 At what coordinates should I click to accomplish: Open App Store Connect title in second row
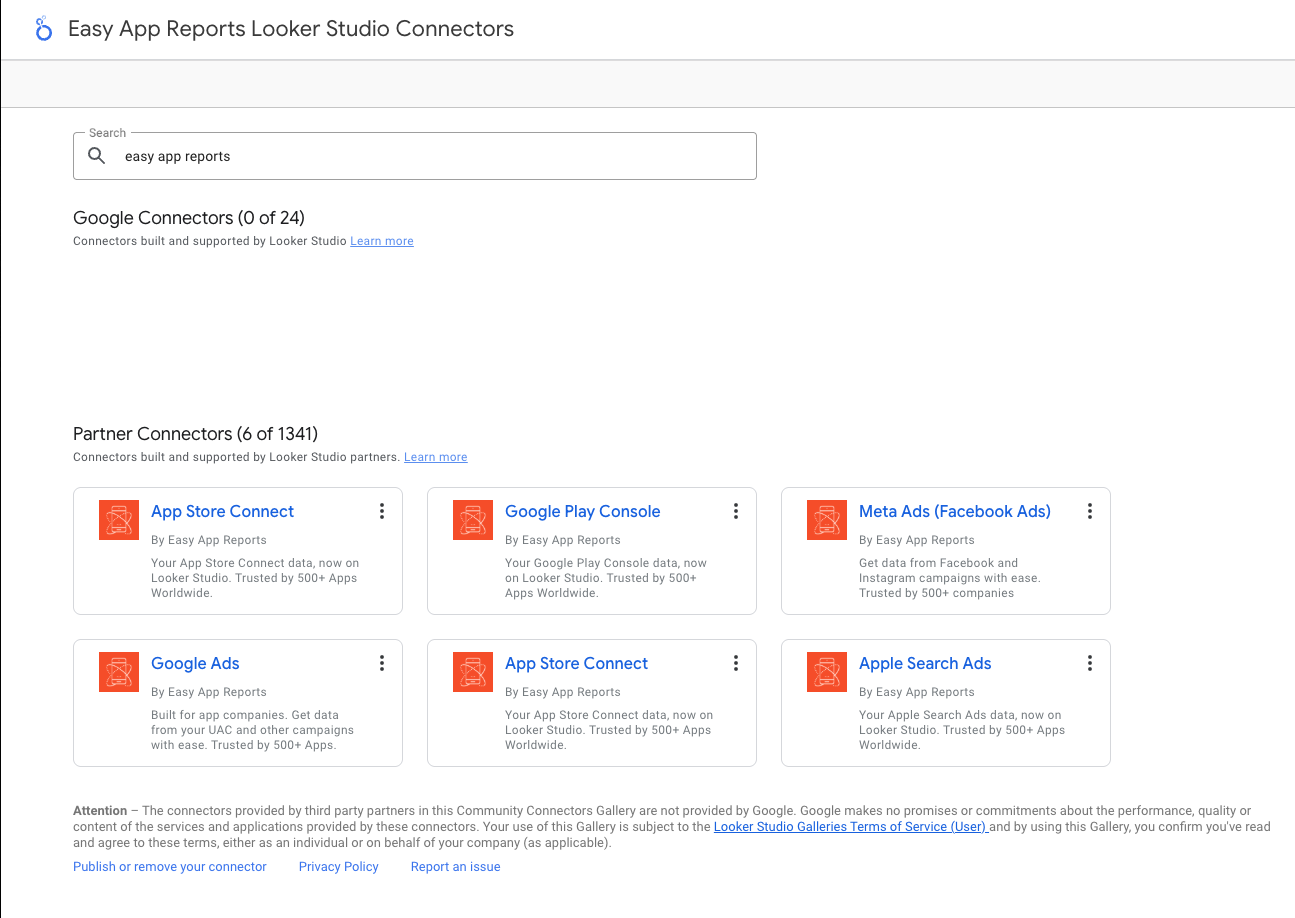pyautogui.click(x=576, y=663)
